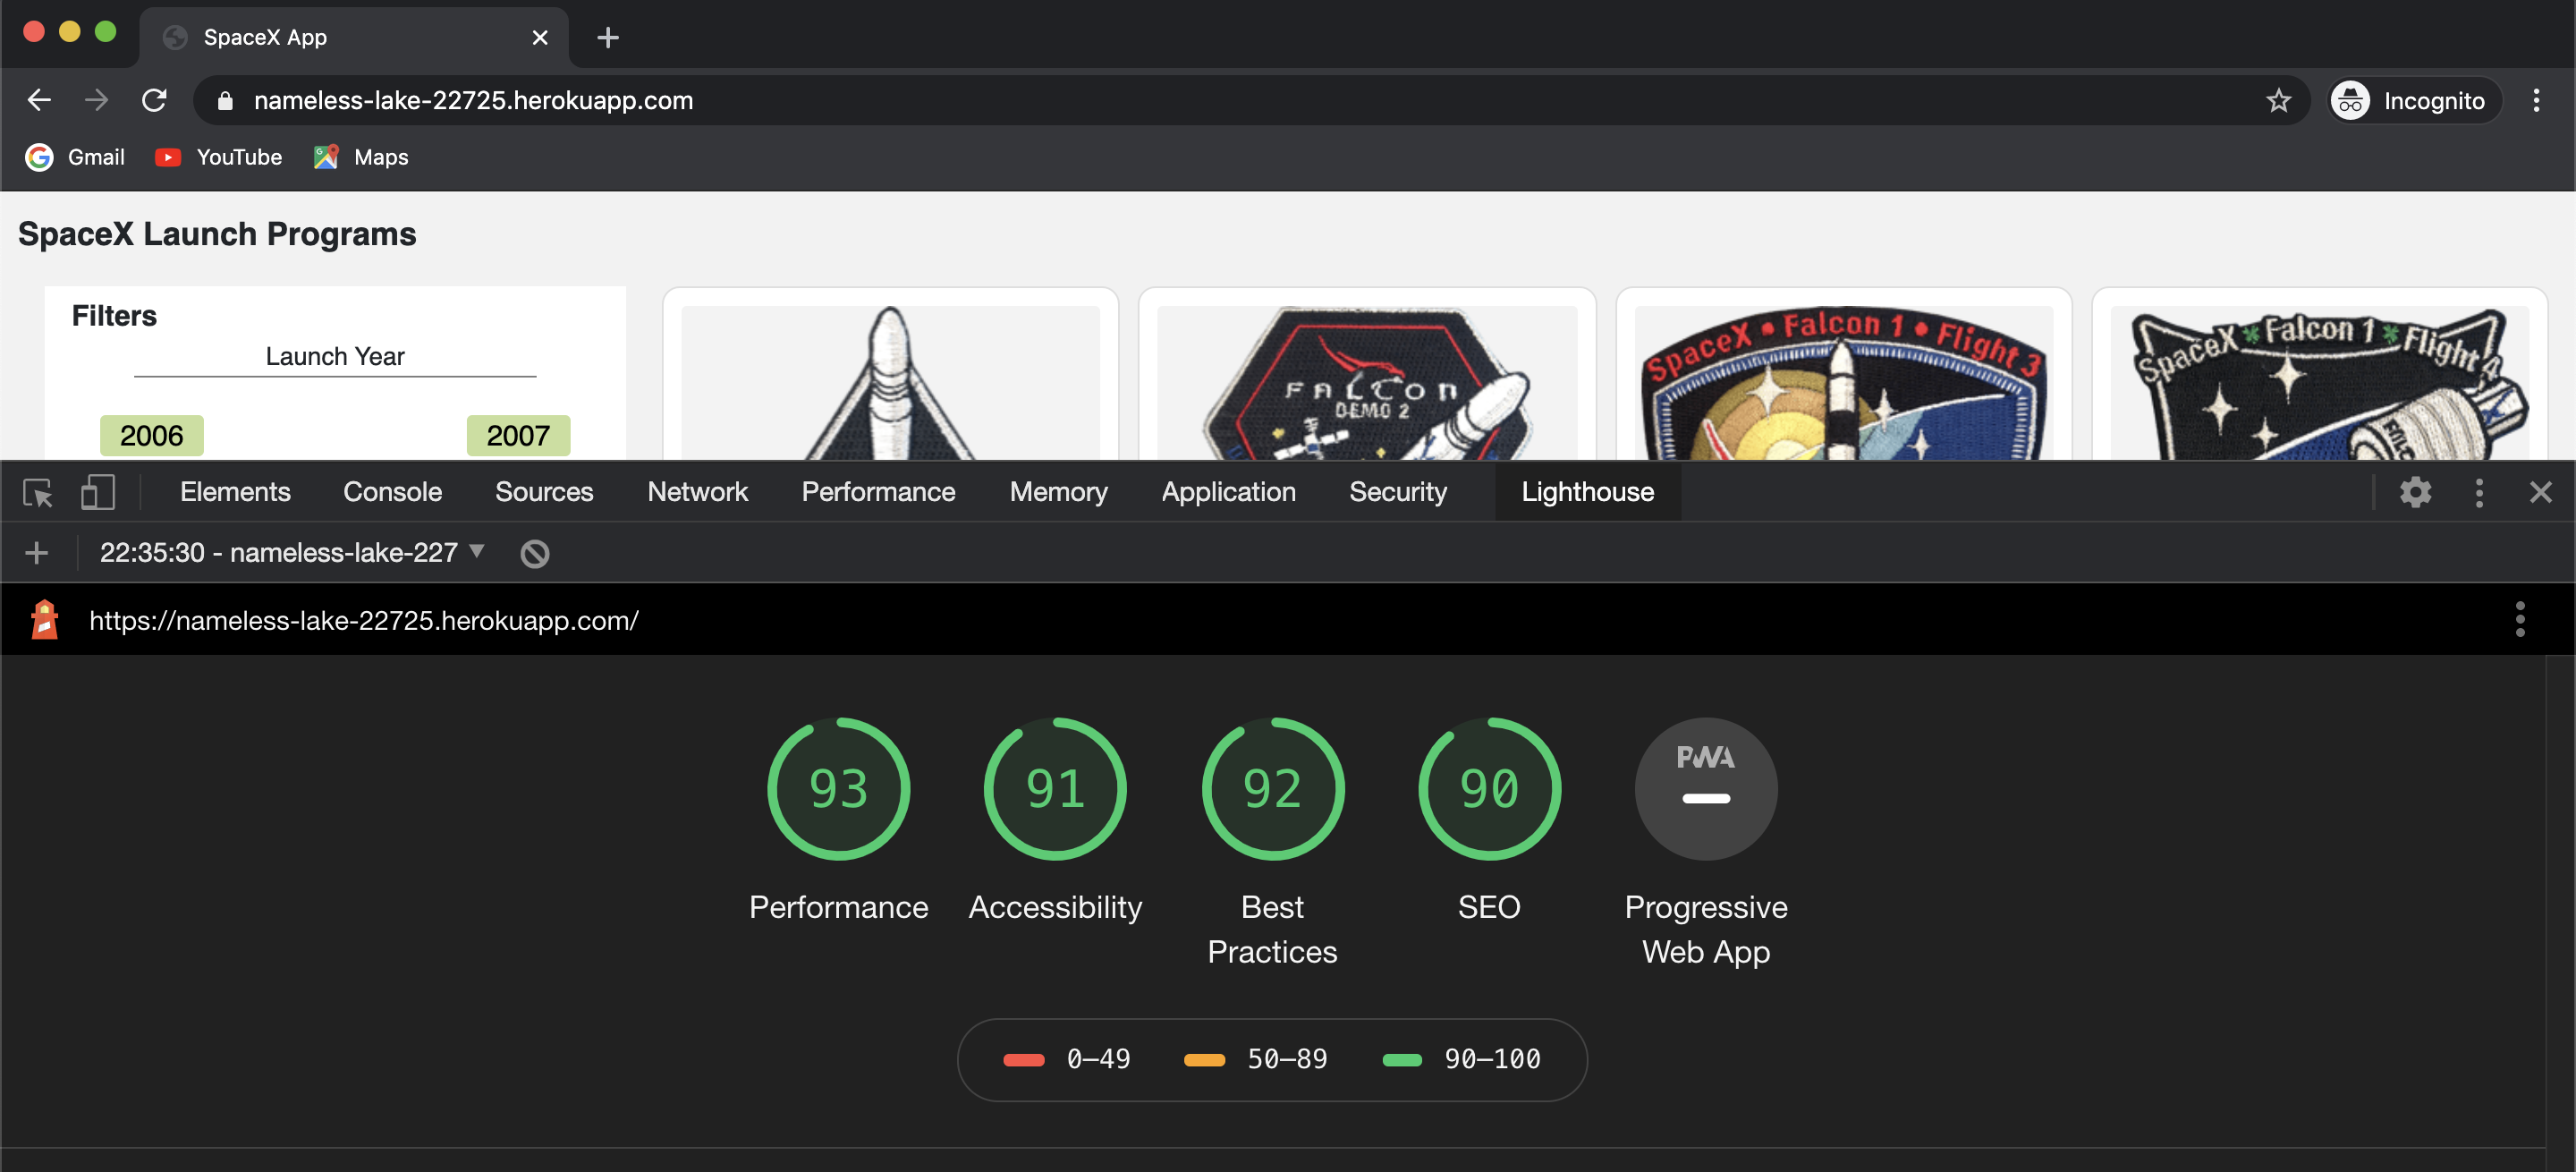Go forward in browser history
This screenshot has width=2576, height=1172.
click(x=96, y=100)
